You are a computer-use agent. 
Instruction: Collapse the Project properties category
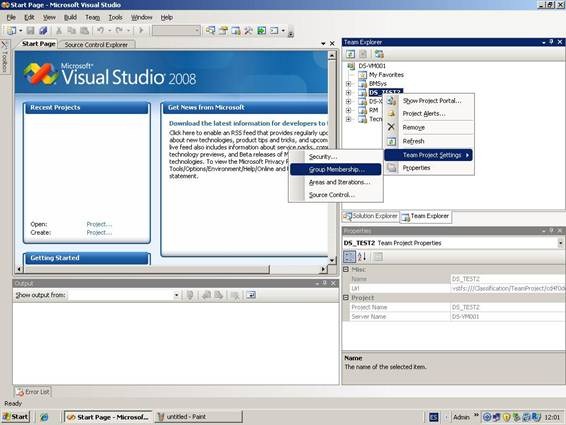[x=346, y=298]
